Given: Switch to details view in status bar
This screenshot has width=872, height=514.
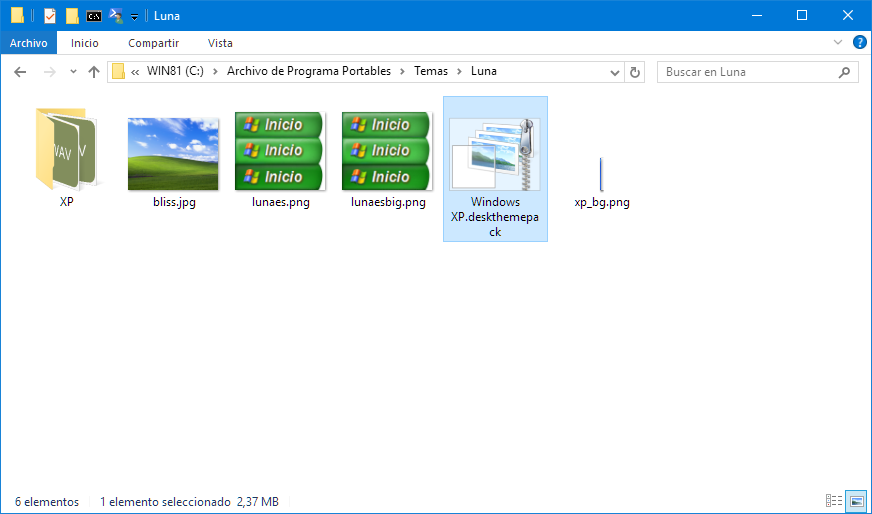Looking at the screenshot, I should 834,501.
